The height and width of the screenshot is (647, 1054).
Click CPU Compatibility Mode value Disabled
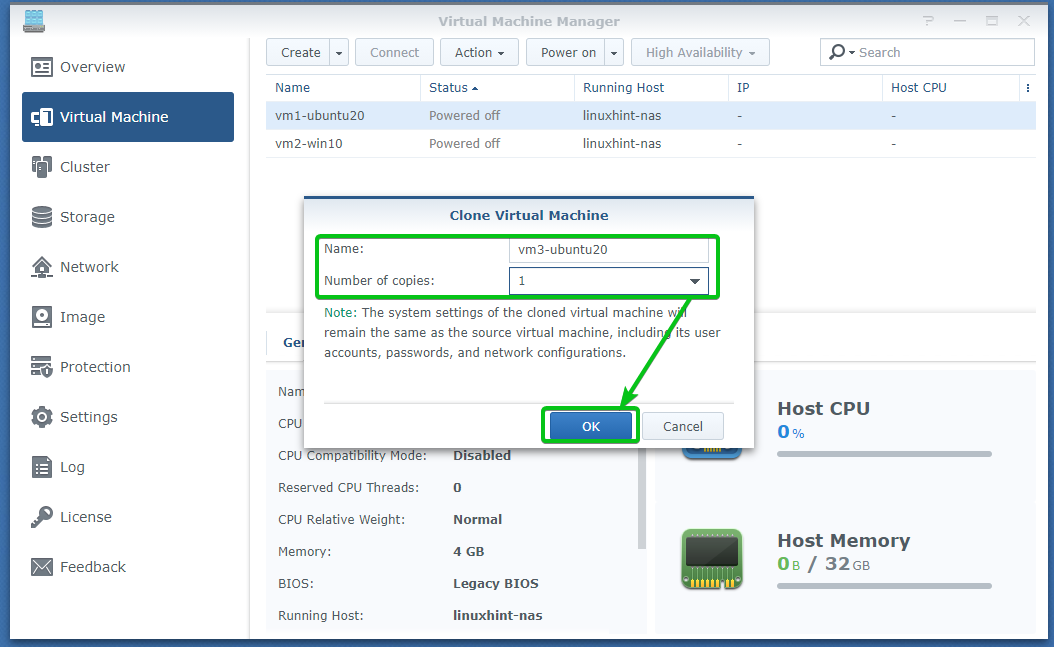click(482, 456)
